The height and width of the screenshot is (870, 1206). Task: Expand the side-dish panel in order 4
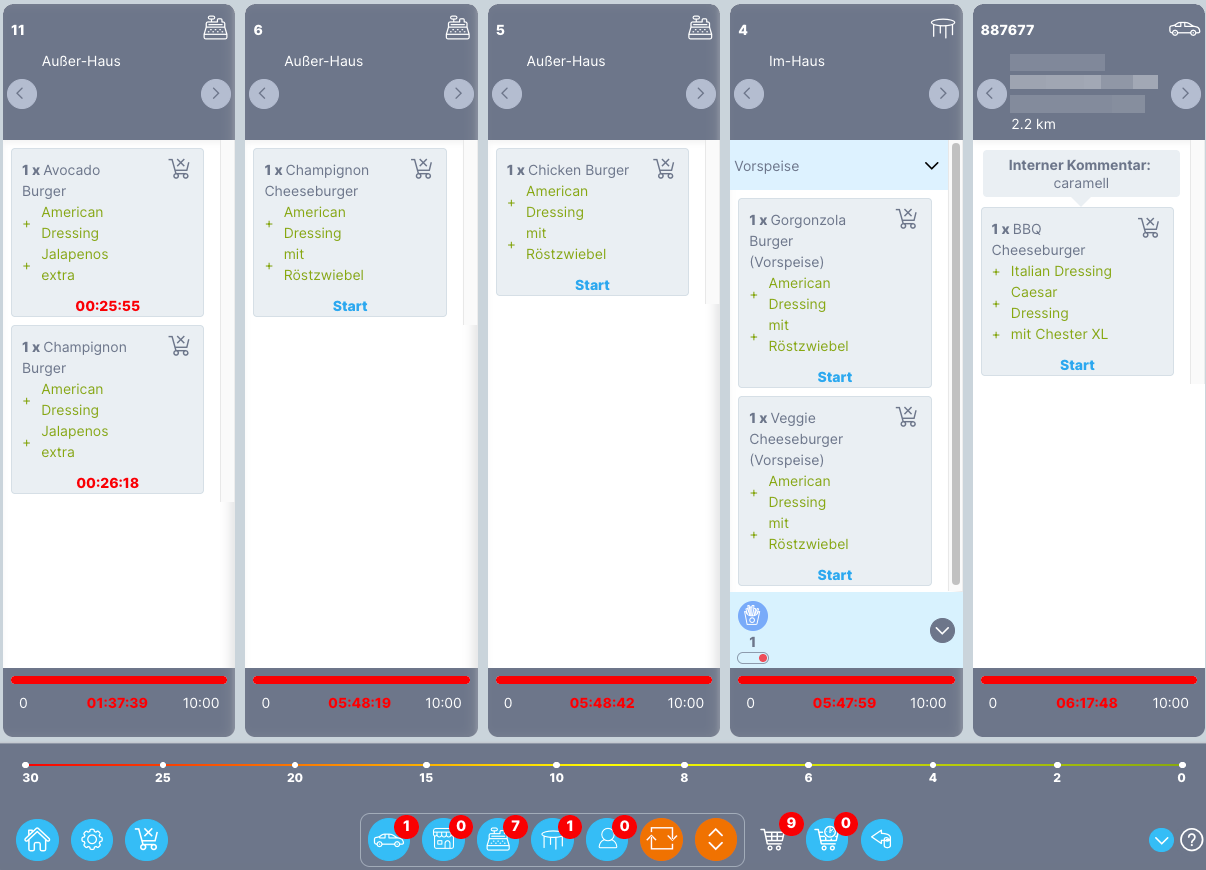pos(942,630)
